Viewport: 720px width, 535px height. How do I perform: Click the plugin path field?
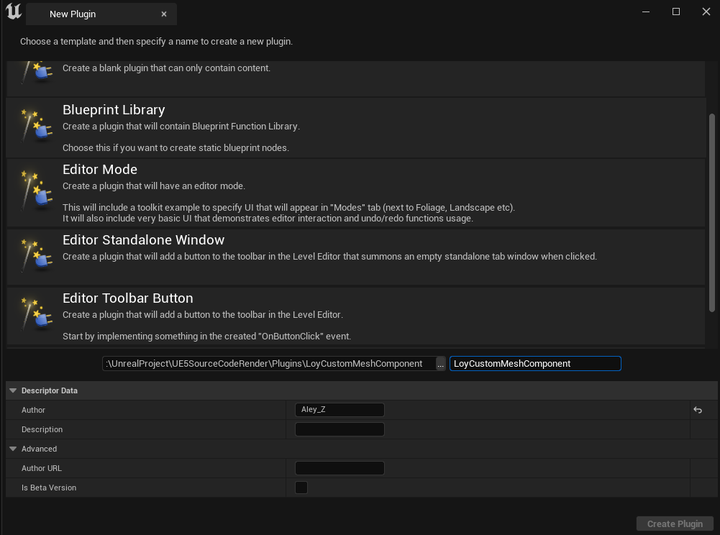point(269,364)
